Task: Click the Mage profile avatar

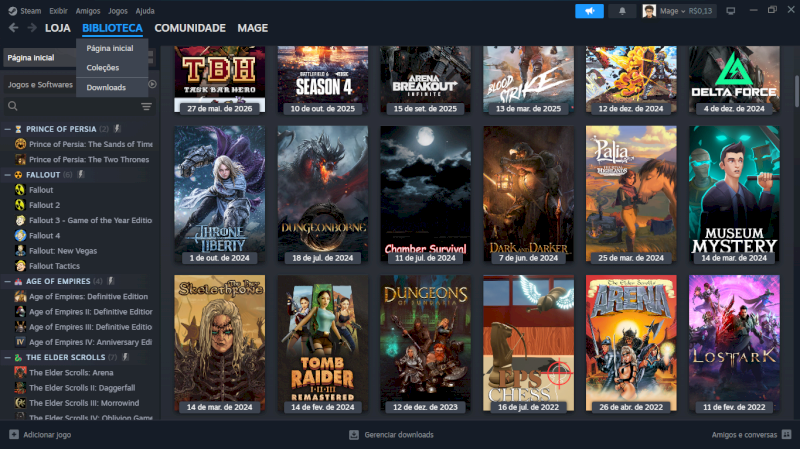Action: pos(649,11)
